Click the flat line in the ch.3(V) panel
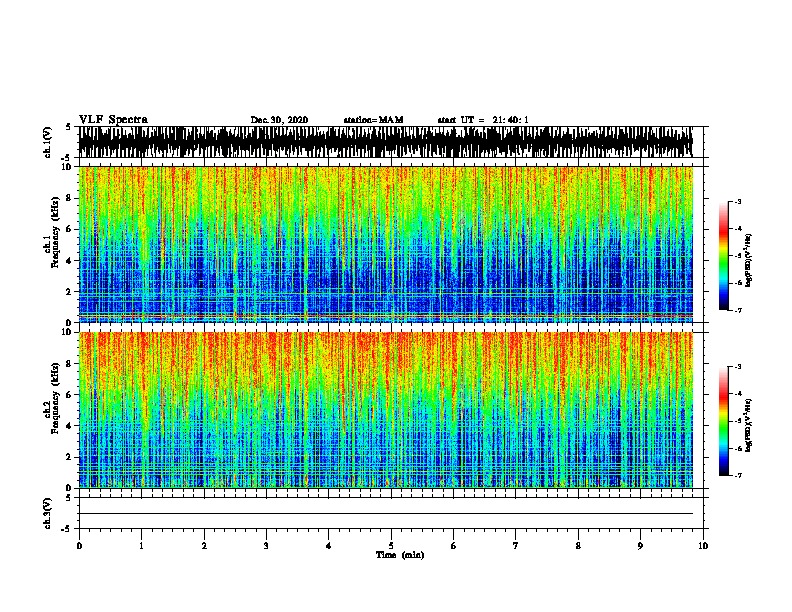This screenshot has width=792, height=612. (386, 514)
